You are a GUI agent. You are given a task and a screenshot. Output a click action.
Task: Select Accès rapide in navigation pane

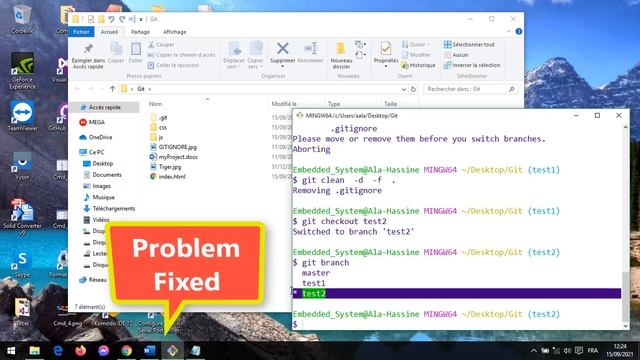pyautogui.click(x=104, y=107)
